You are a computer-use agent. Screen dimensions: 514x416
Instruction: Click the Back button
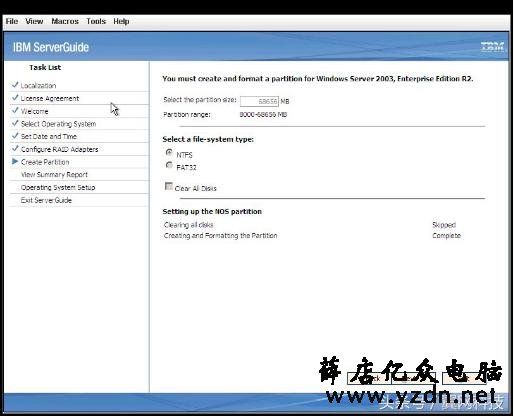pos(369,378)
